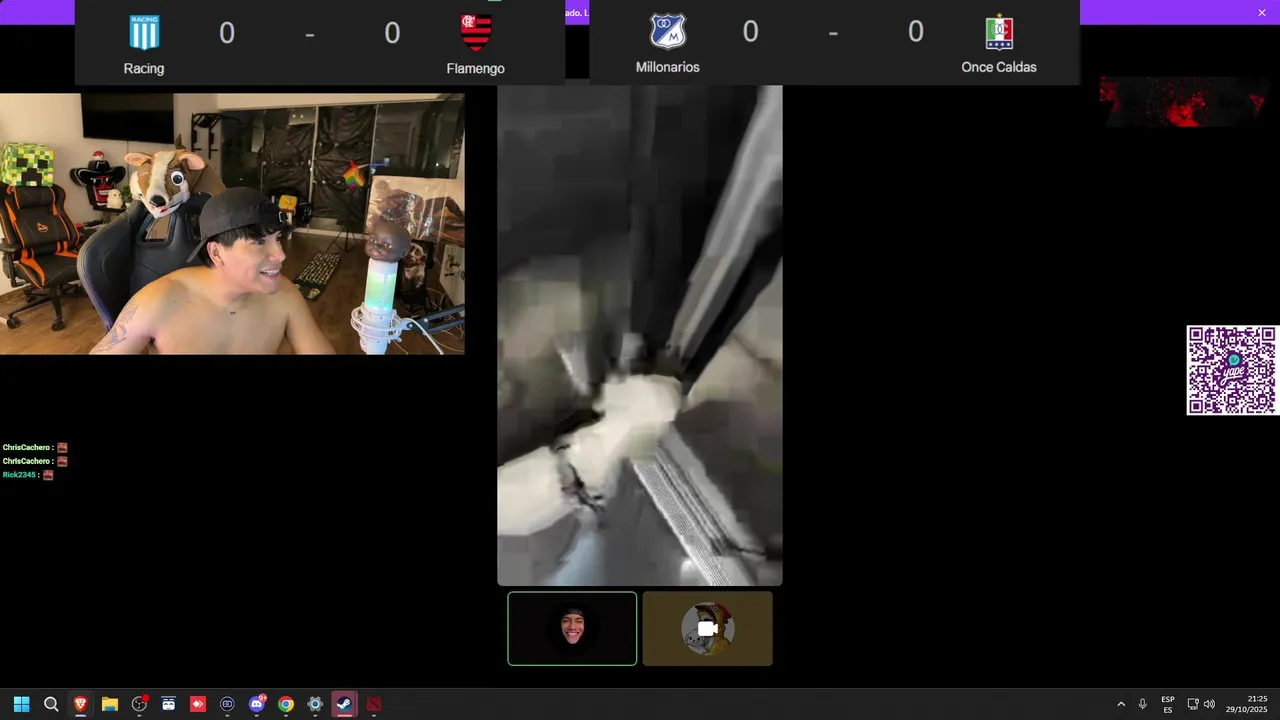Click the 'Millonarios' team name
This screenshot has width=1280, height=720.
click(668, 67)
